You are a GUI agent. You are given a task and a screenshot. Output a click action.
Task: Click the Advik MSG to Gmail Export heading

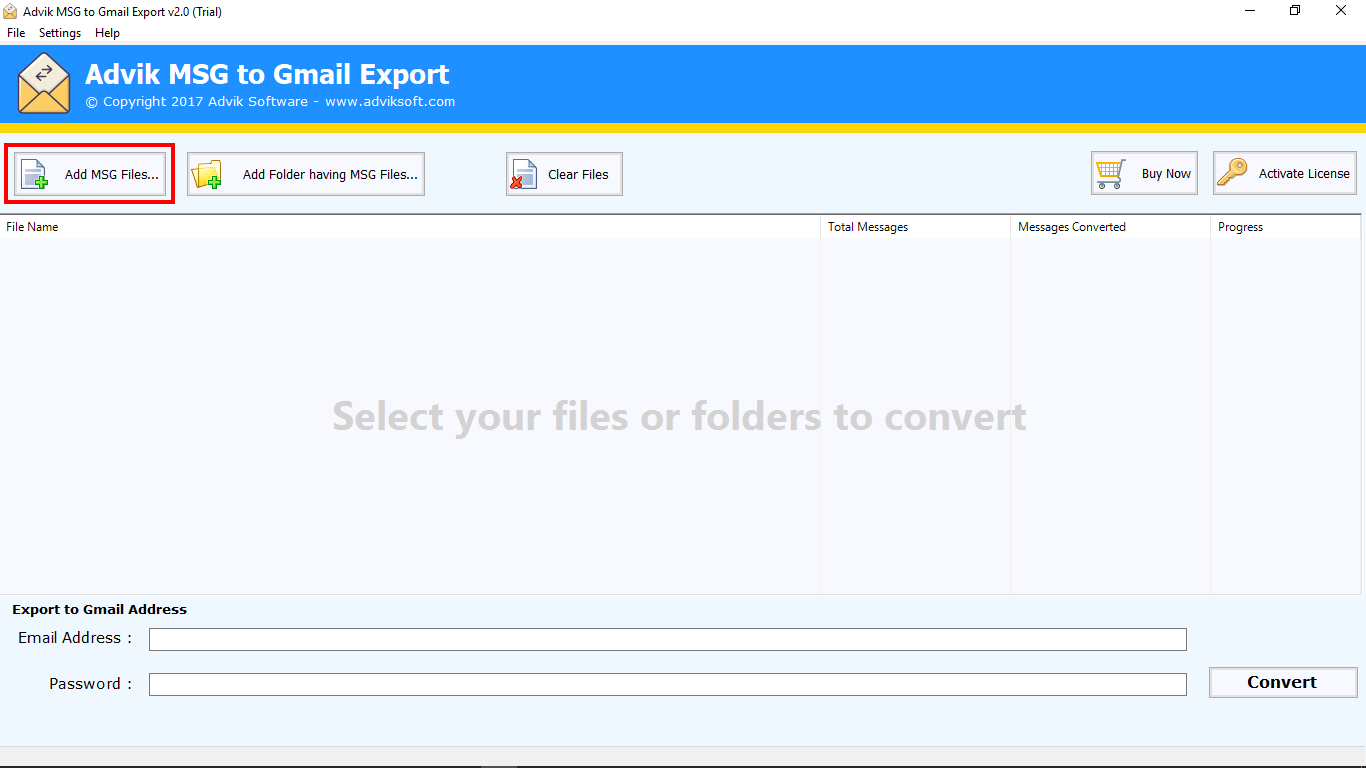[267, 74]
